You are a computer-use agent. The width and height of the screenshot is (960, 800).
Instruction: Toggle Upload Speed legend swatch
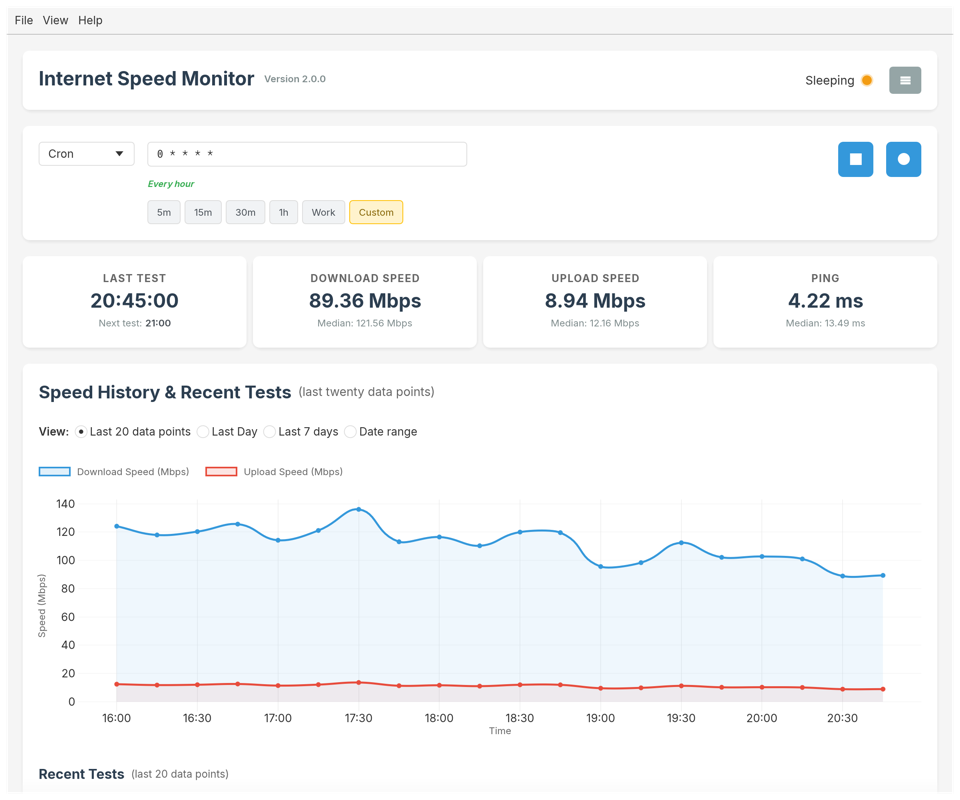coord(221,471)
